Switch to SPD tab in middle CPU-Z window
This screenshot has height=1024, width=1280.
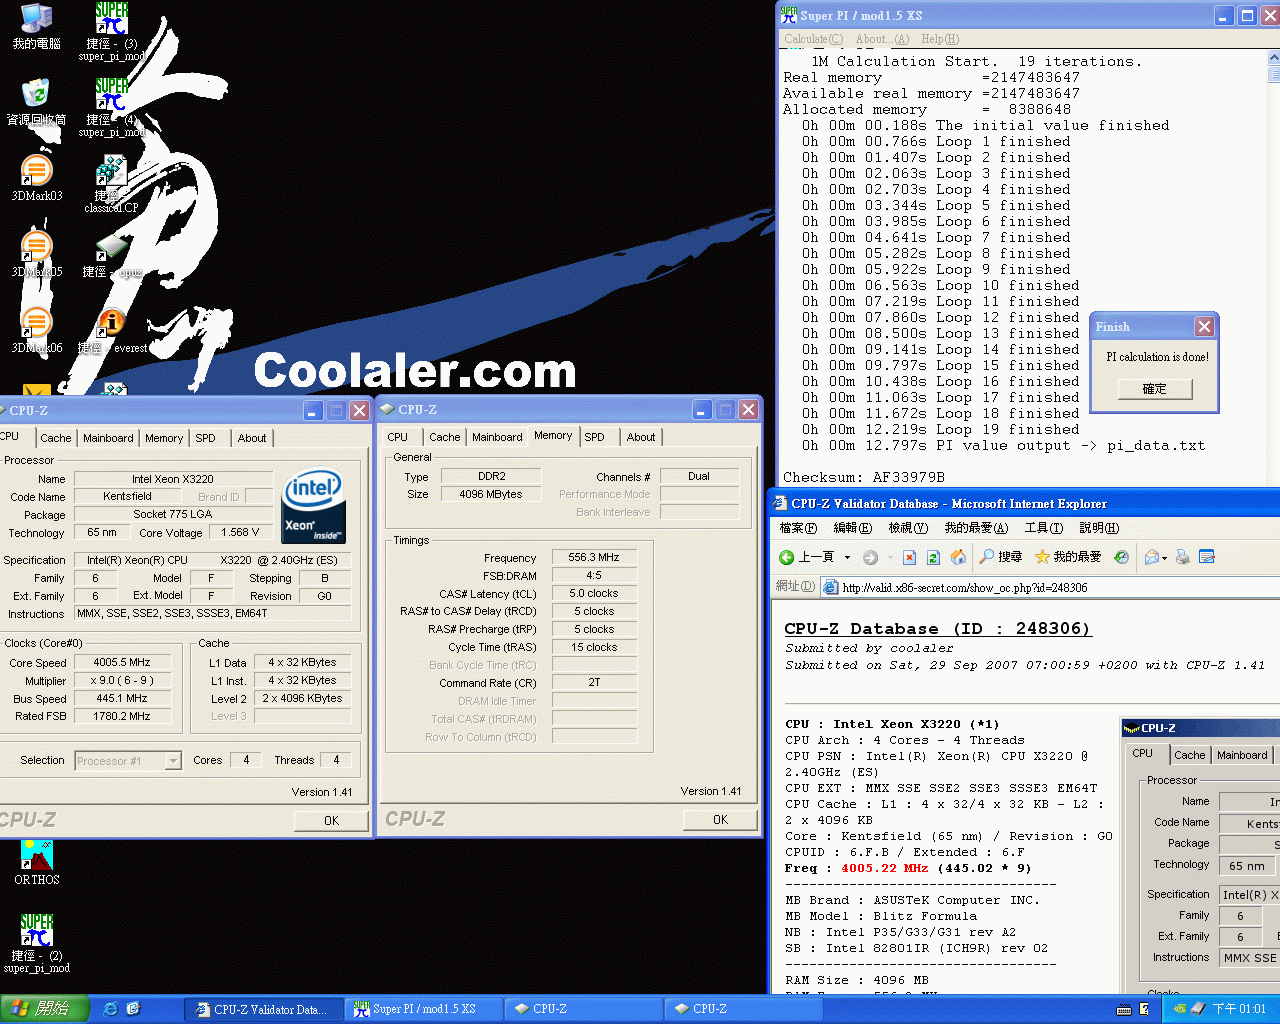(x=594, y=437)
